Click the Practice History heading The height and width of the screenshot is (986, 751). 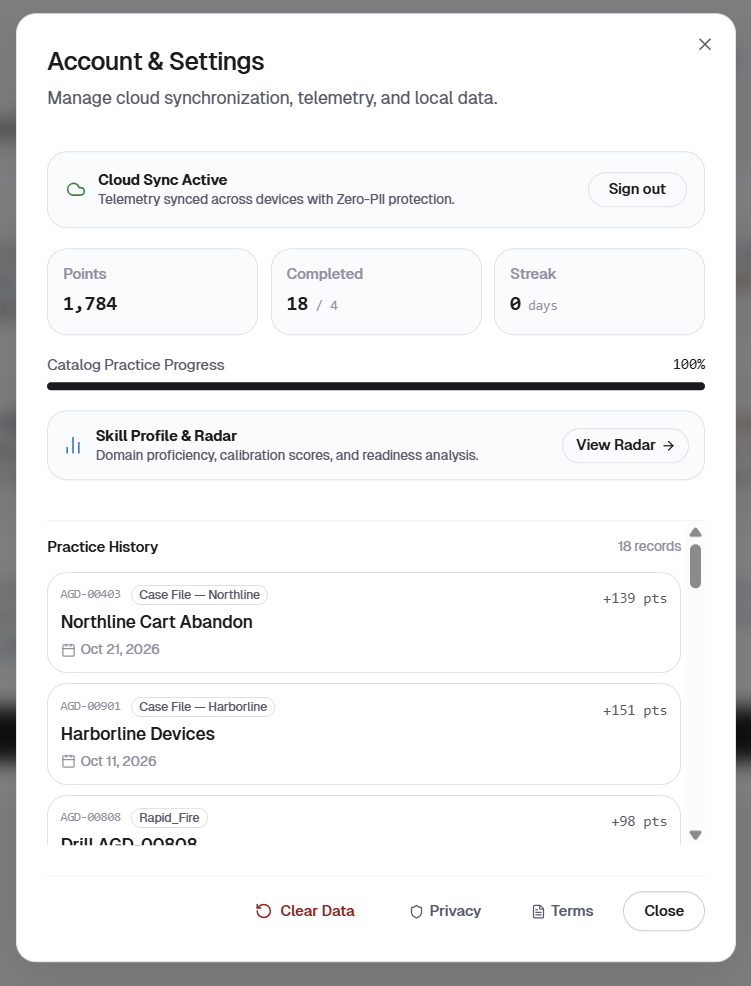[103, 547]
